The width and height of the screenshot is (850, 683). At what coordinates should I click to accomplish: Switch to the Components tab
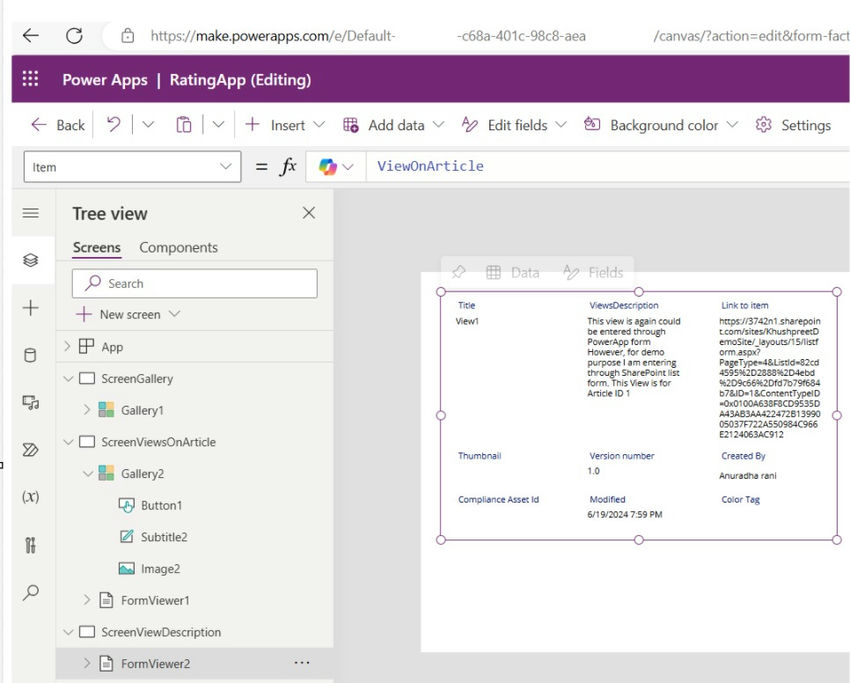tap(178, 248)
